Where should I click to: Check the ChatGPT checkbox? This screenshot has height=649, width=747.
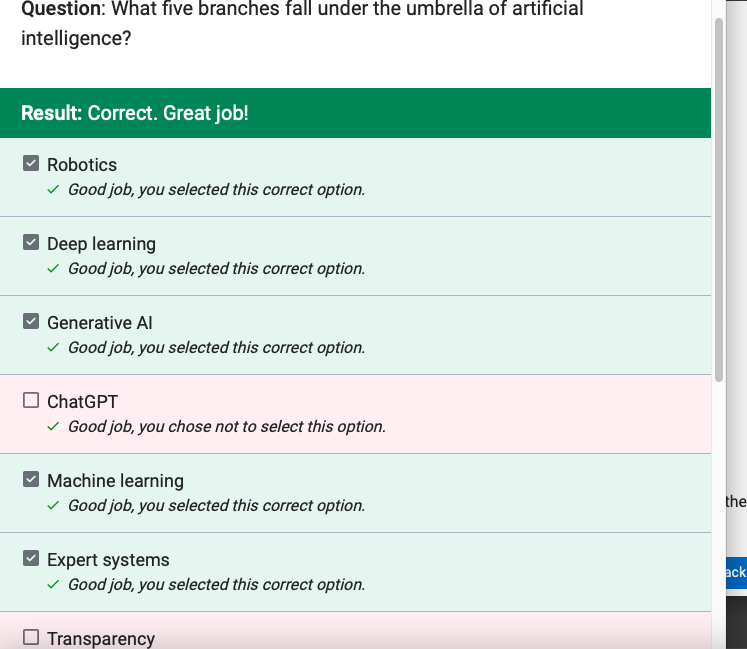pos(31,400)
